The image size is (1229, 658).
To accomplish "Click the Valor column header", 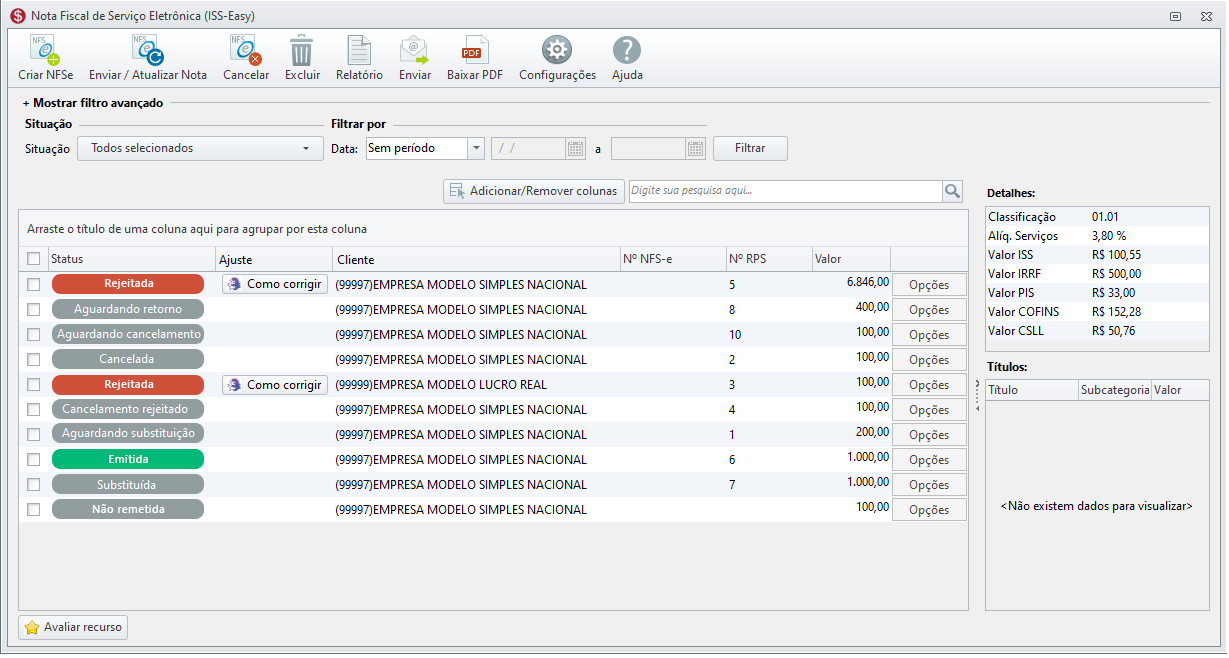I will click(851, 259).
